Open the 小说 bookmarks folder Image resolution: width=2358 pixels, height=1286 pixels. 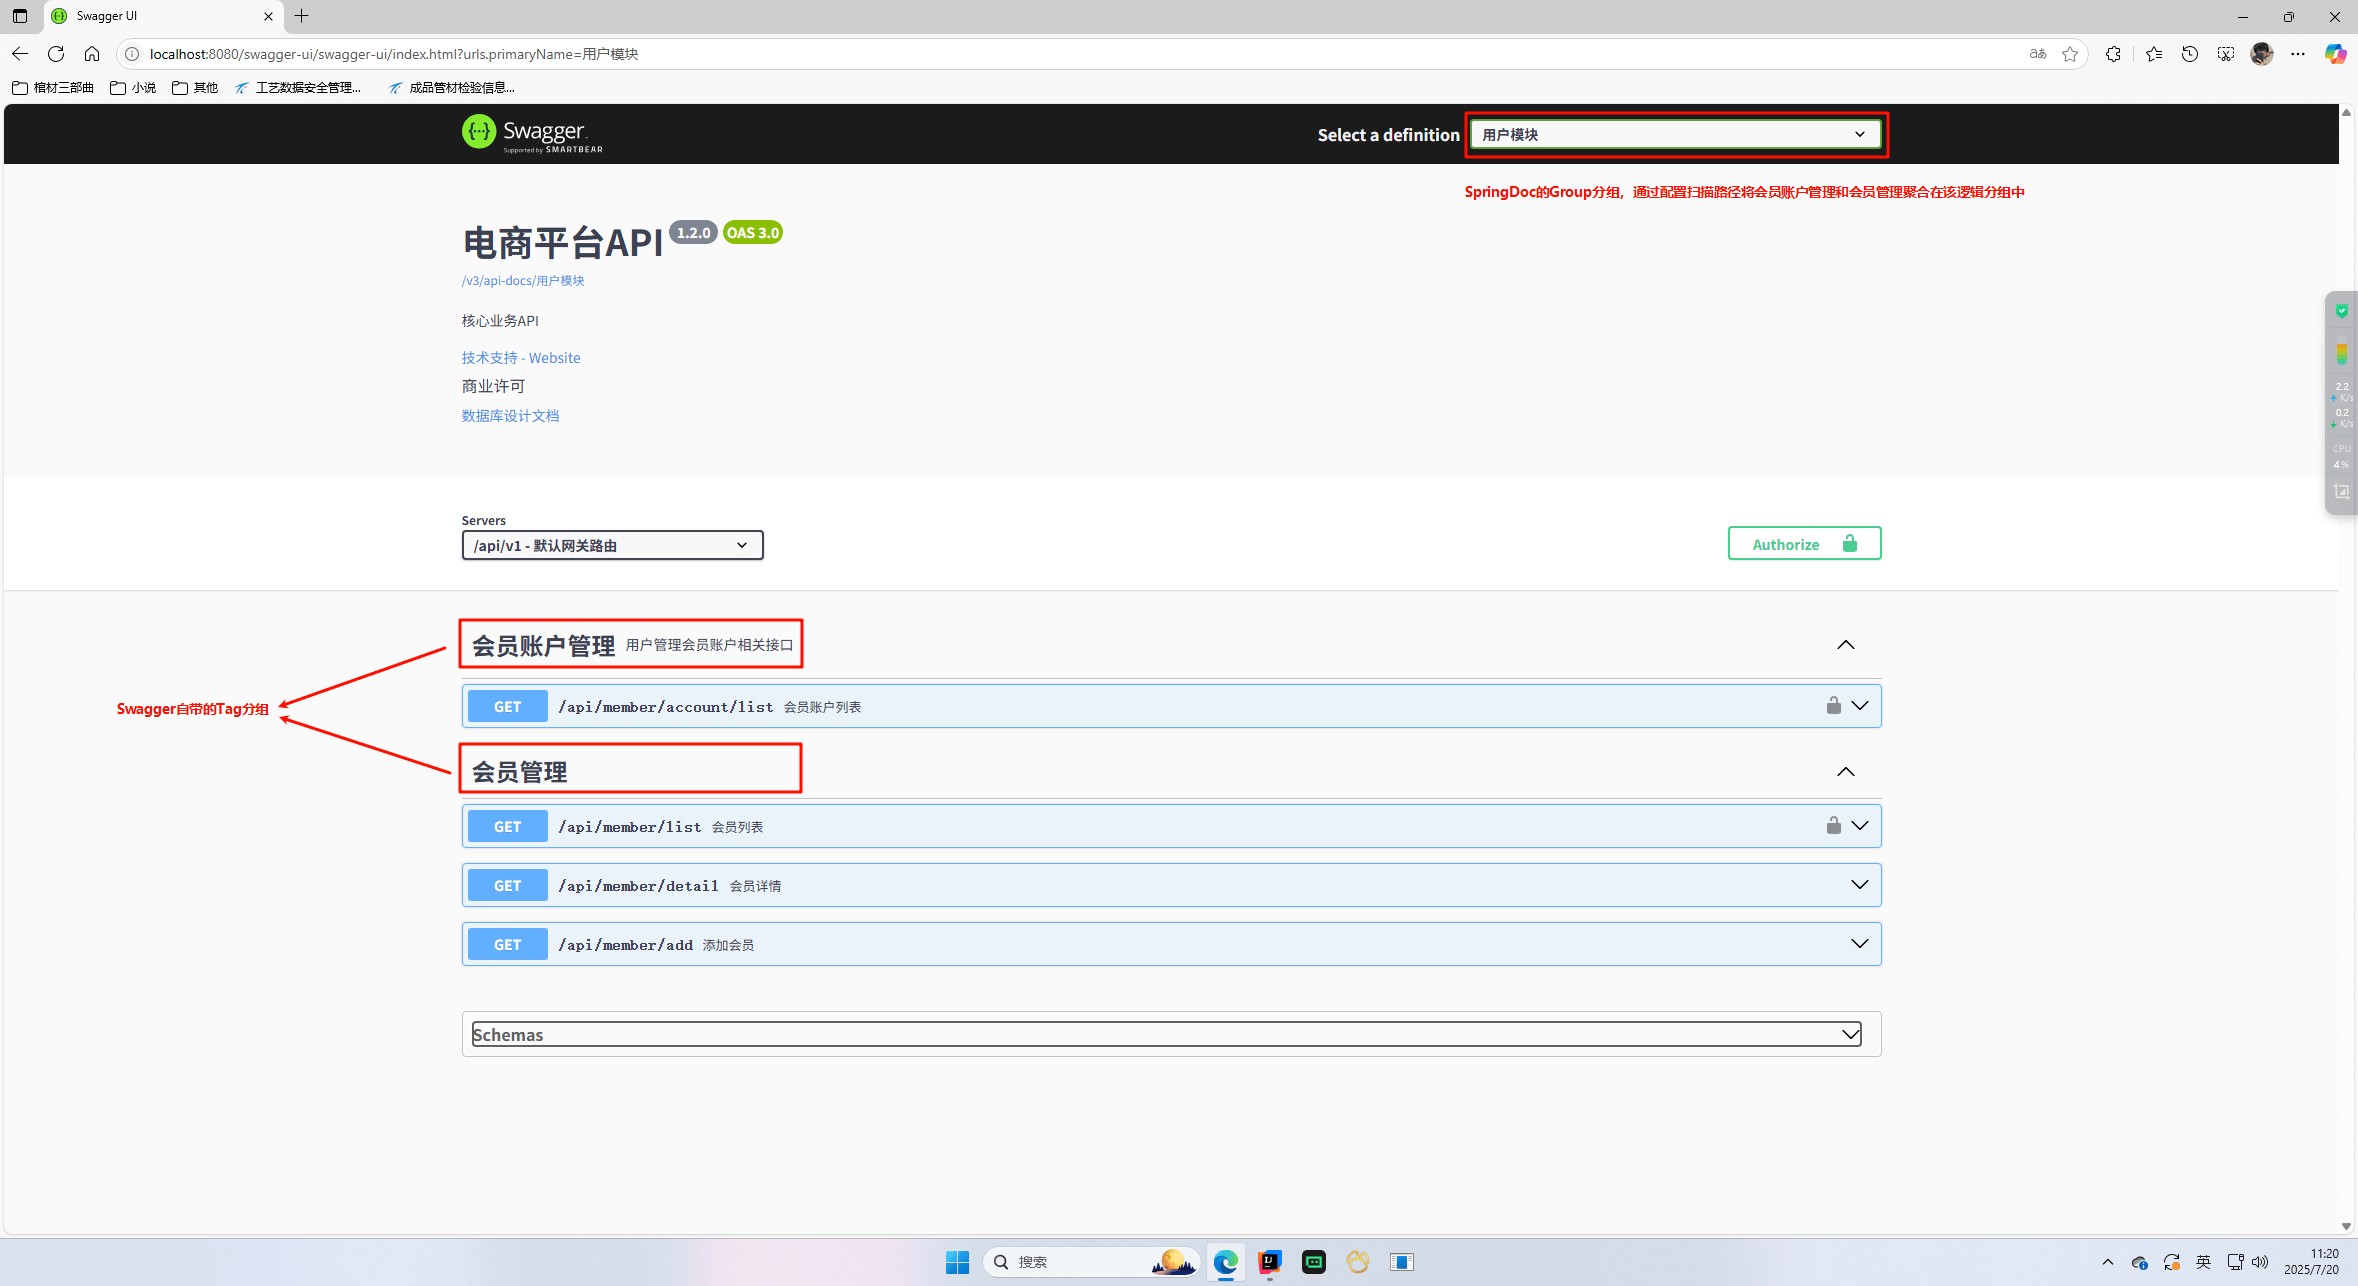tap(134, 88)
